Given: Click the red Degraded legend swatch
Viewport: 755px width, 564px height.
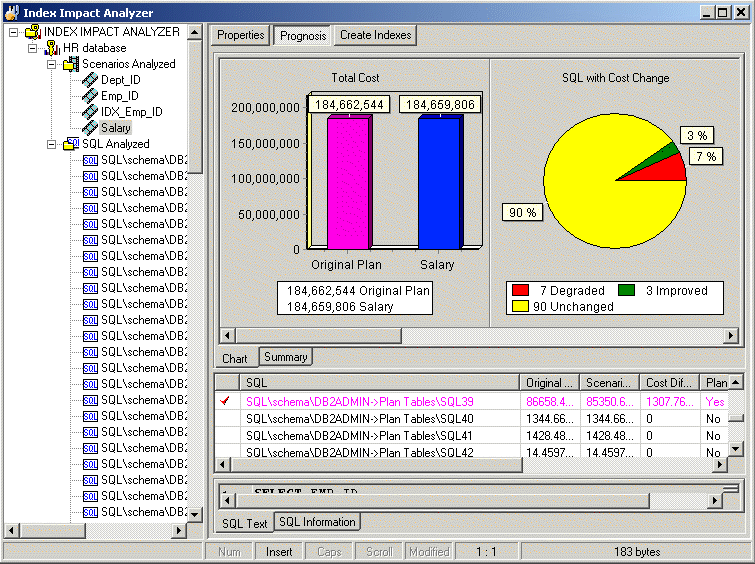Looking at the screenshot, I should click(x=520, y=291).
